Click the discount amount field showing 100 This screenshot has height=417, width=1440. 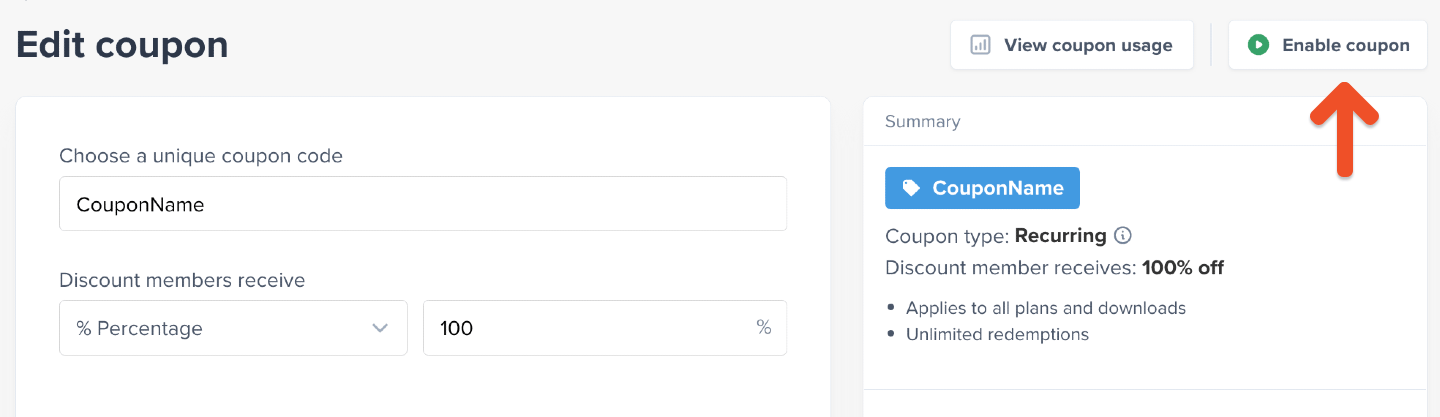pyautogui.click(x=590, y=328)
